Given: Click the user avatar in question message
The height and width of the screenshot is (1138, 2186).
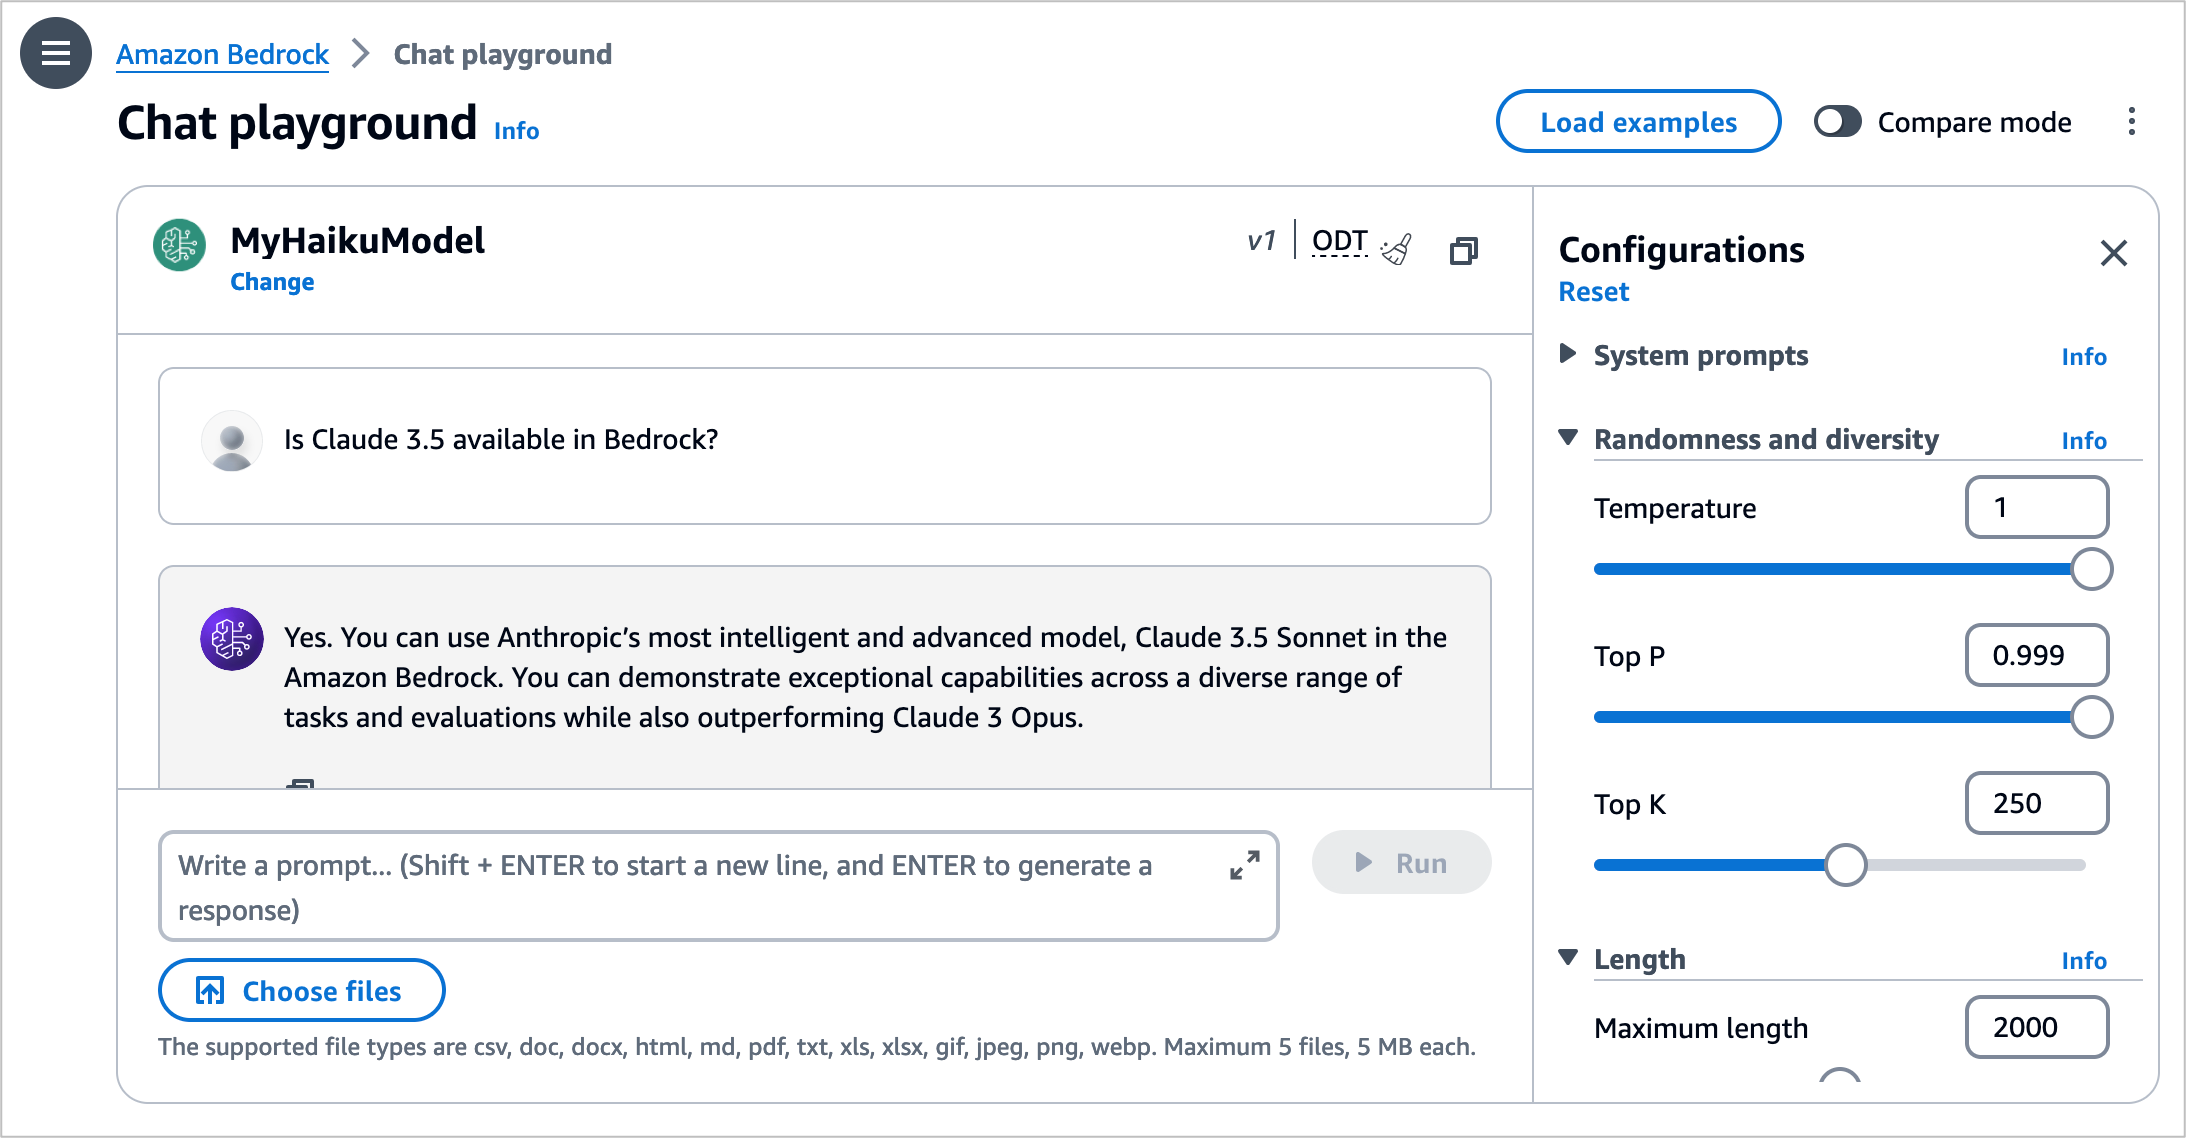Looking at the screenshot, I should coord(232,440).
